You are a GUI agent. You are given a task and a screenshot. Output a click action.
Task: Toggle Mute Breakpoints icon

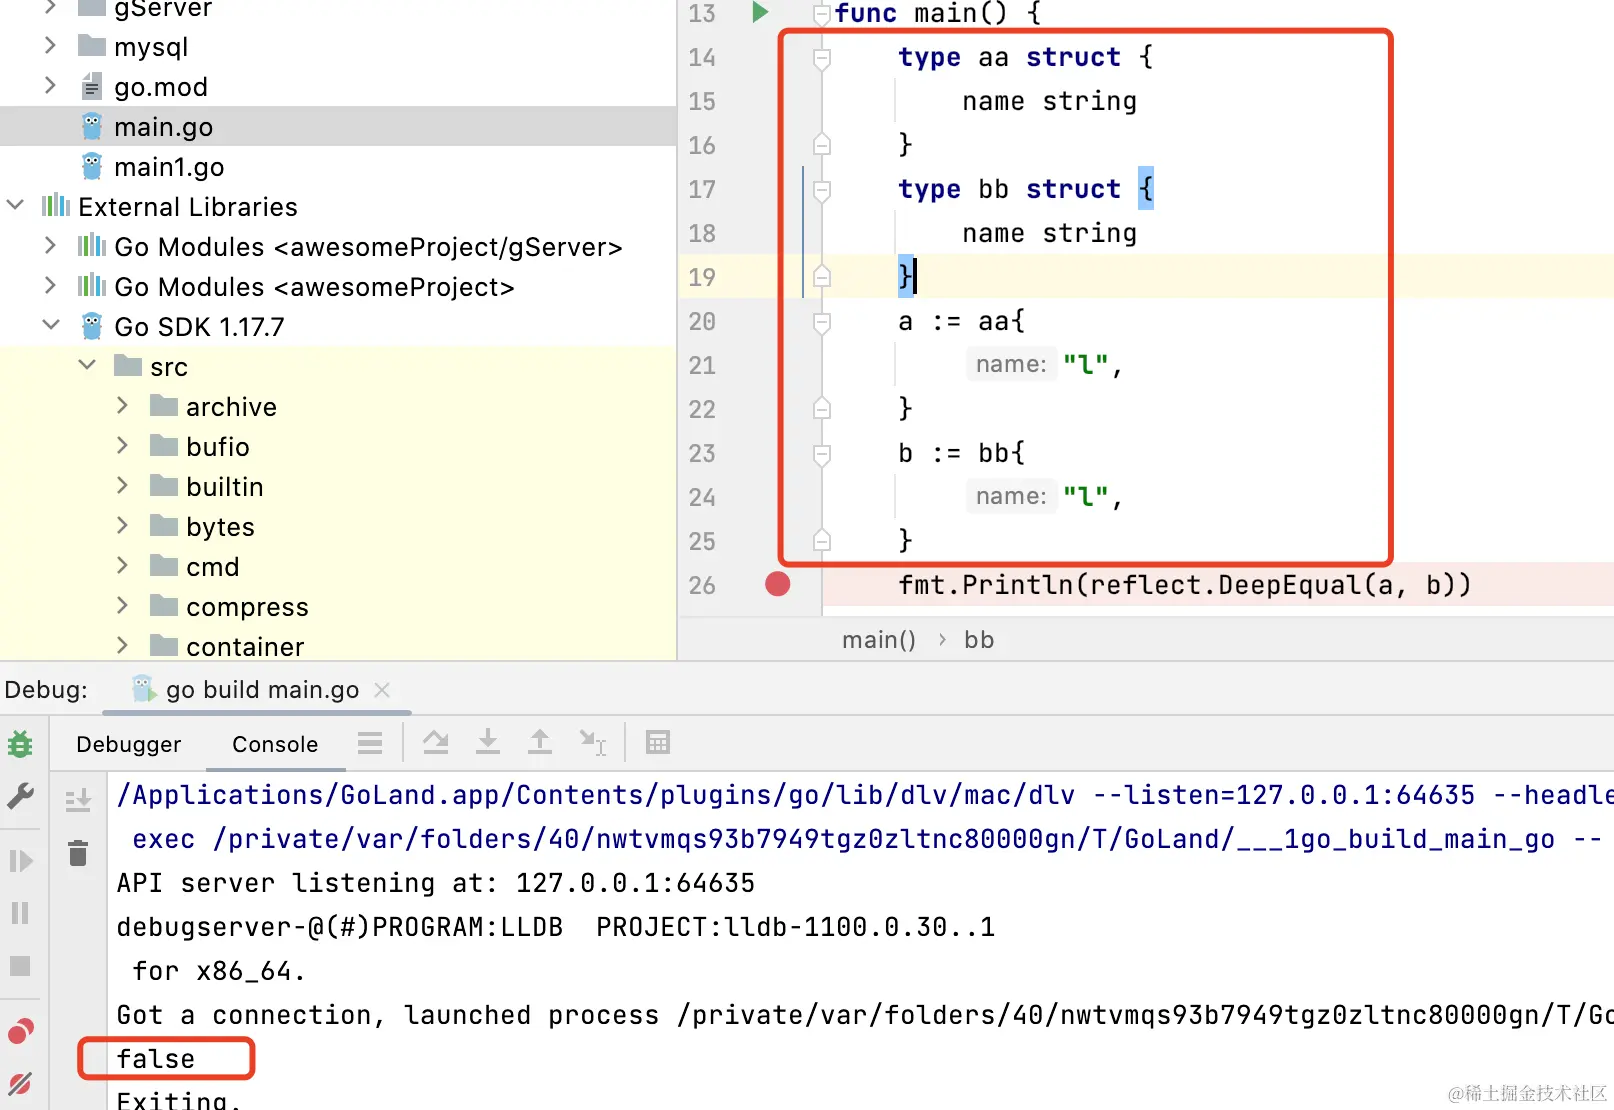tap(20, 1083)
